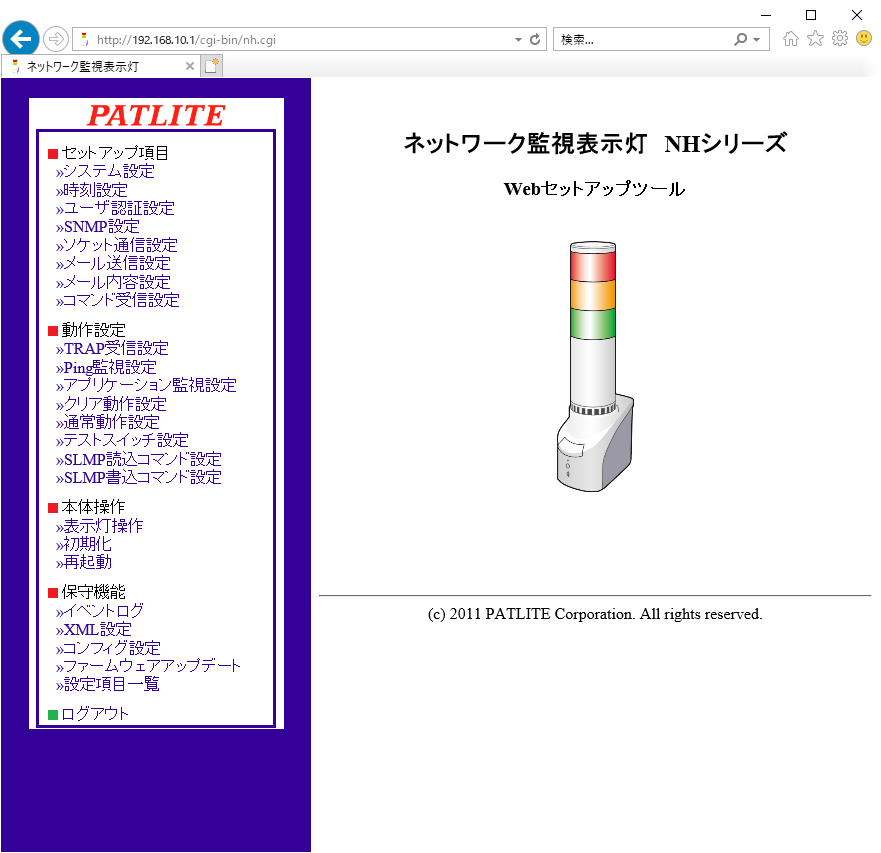Open ソケット通信設定 link
This screenshot has height=853, width=881.
tap(117, 245)
